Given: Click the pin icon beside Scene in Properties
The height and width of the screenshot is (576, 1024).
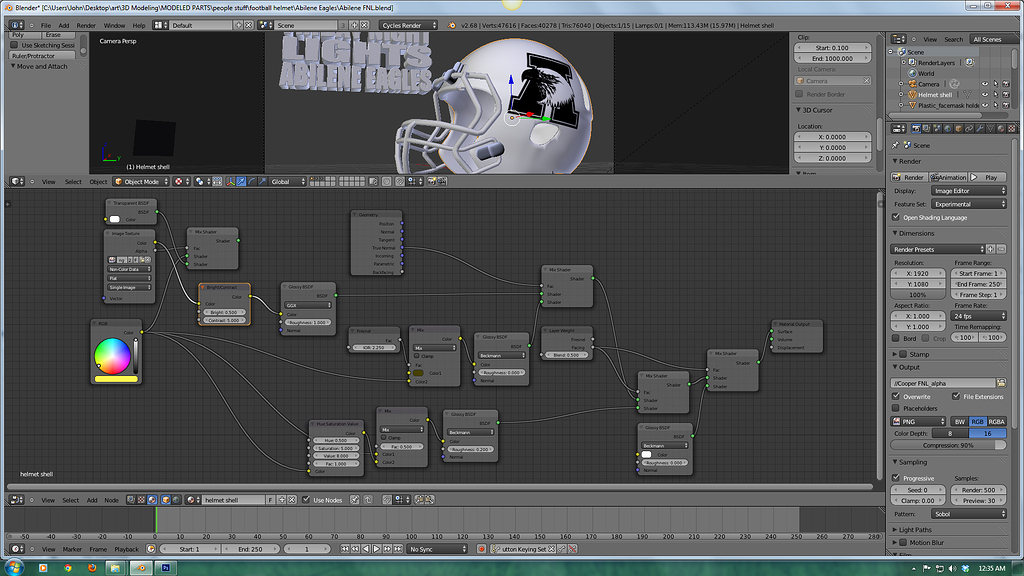Looking at the screenshot, I should [x=895, y=145].
